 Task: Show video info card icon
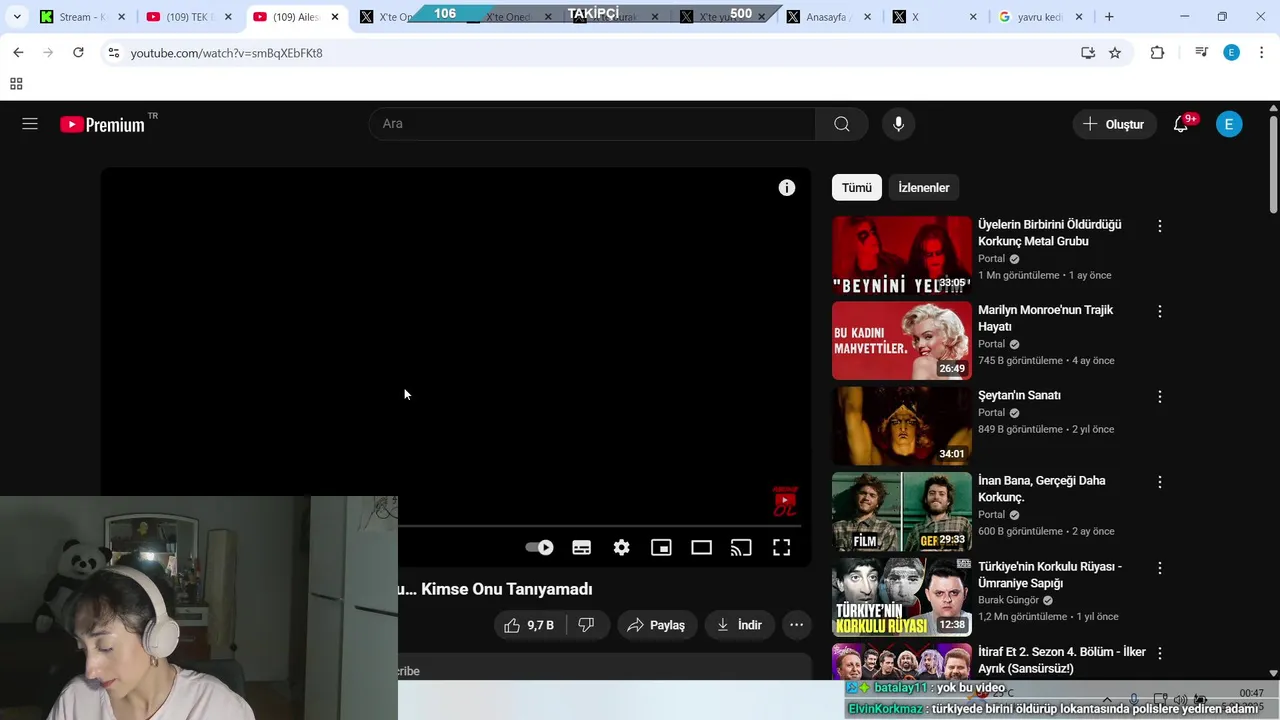pyautogui.click(x=787, y=188)
